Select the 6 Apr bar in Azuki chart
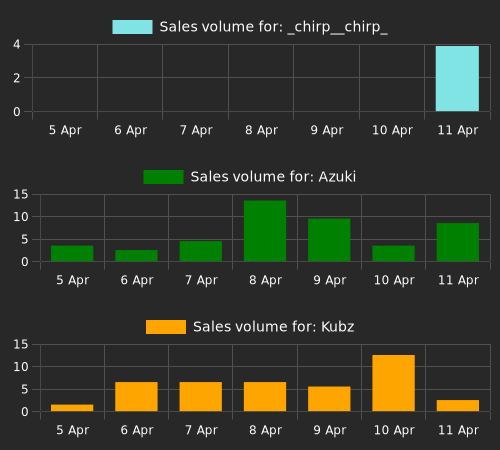The image size is (500, 450). click(x=136, y=256)
